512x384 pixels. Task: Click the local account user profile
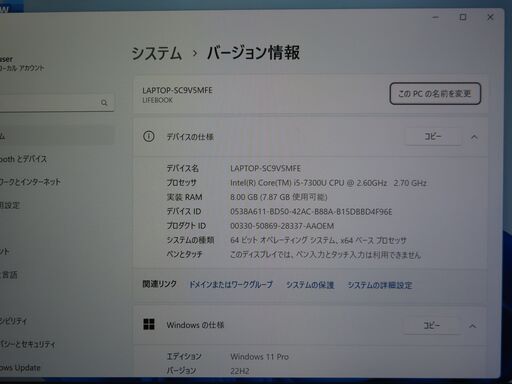pos(22,63)
